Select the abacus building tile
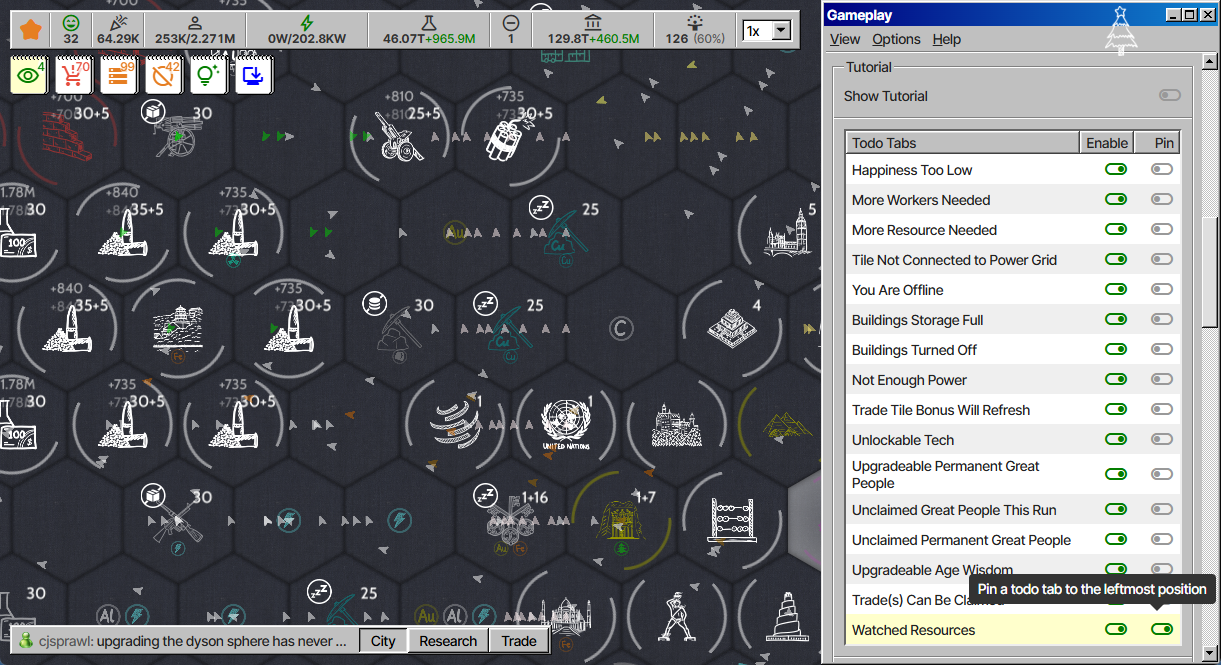This screenshot has height=665, width=1221. click(728, 520)
